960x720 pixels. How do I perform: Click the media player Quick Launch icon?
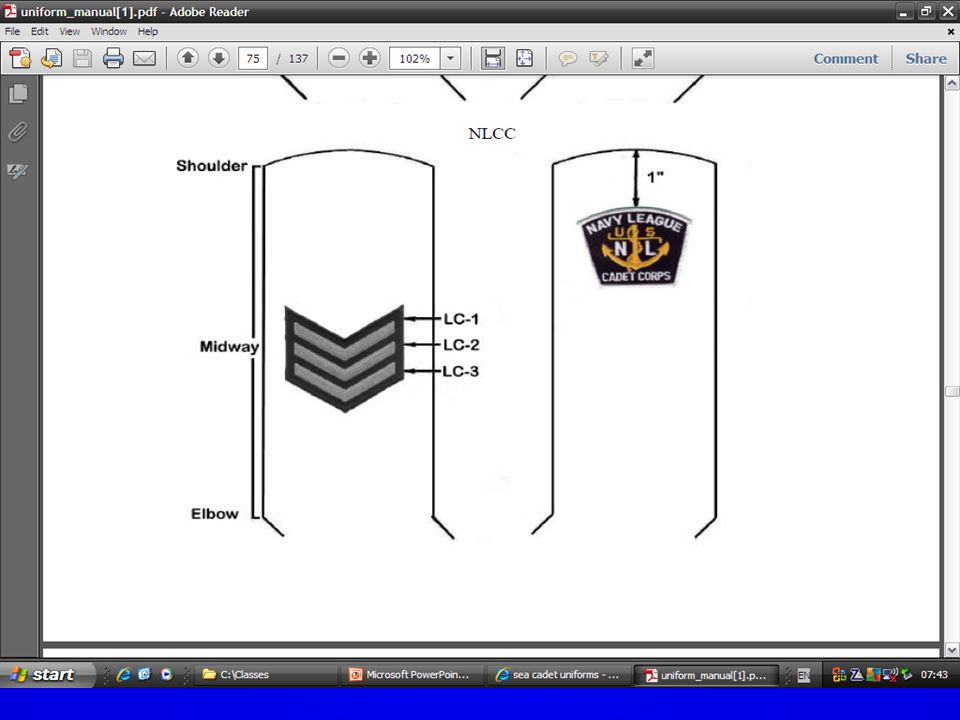tap(166, 674)
